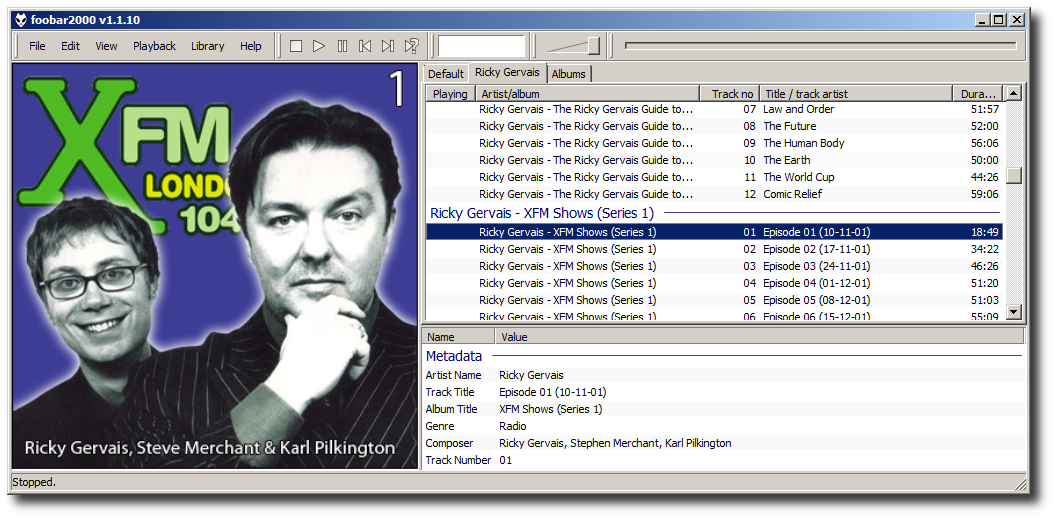Select Episode 02 (17-11-01) row

[x=715, y=249]
